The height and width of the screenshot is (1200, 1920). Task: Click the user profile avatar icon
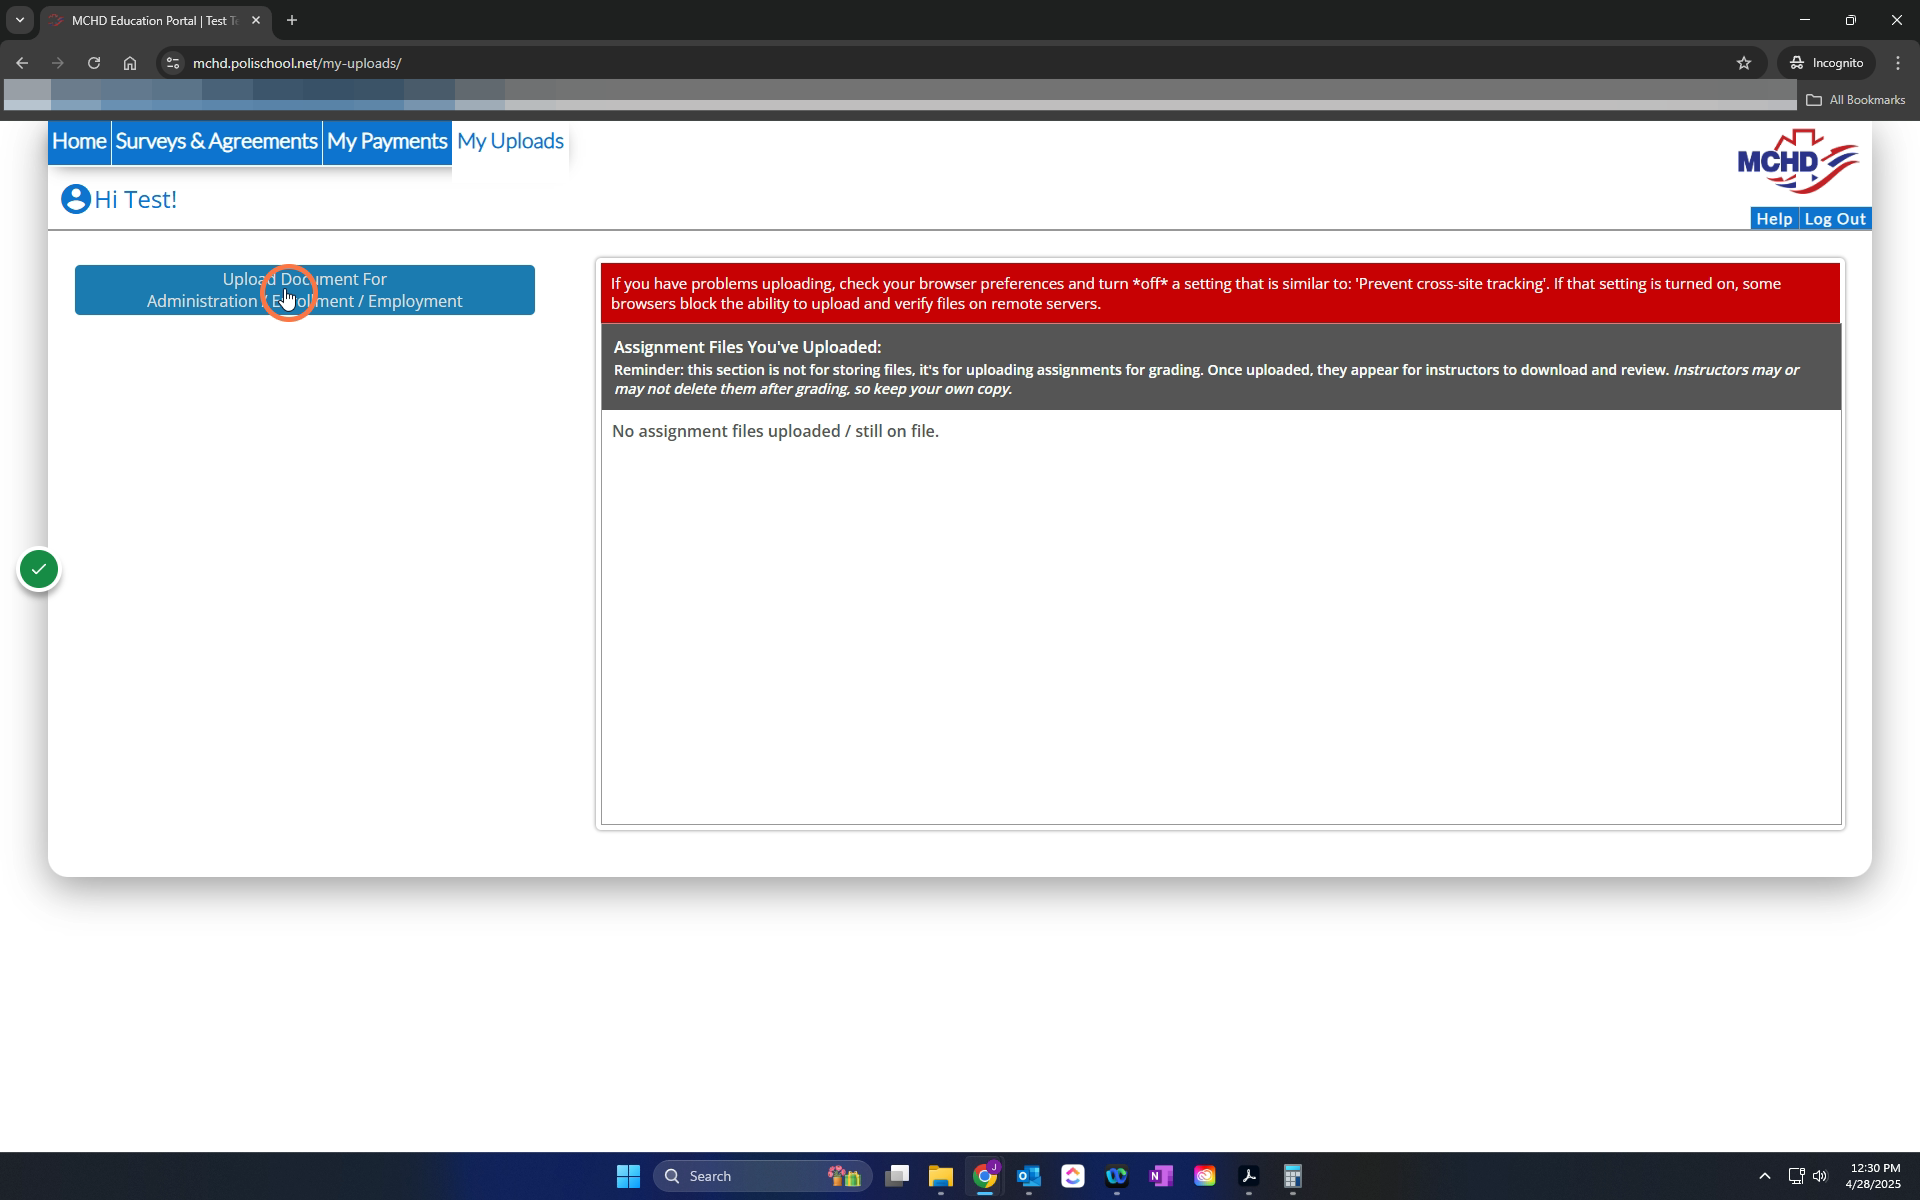point(76,199)
